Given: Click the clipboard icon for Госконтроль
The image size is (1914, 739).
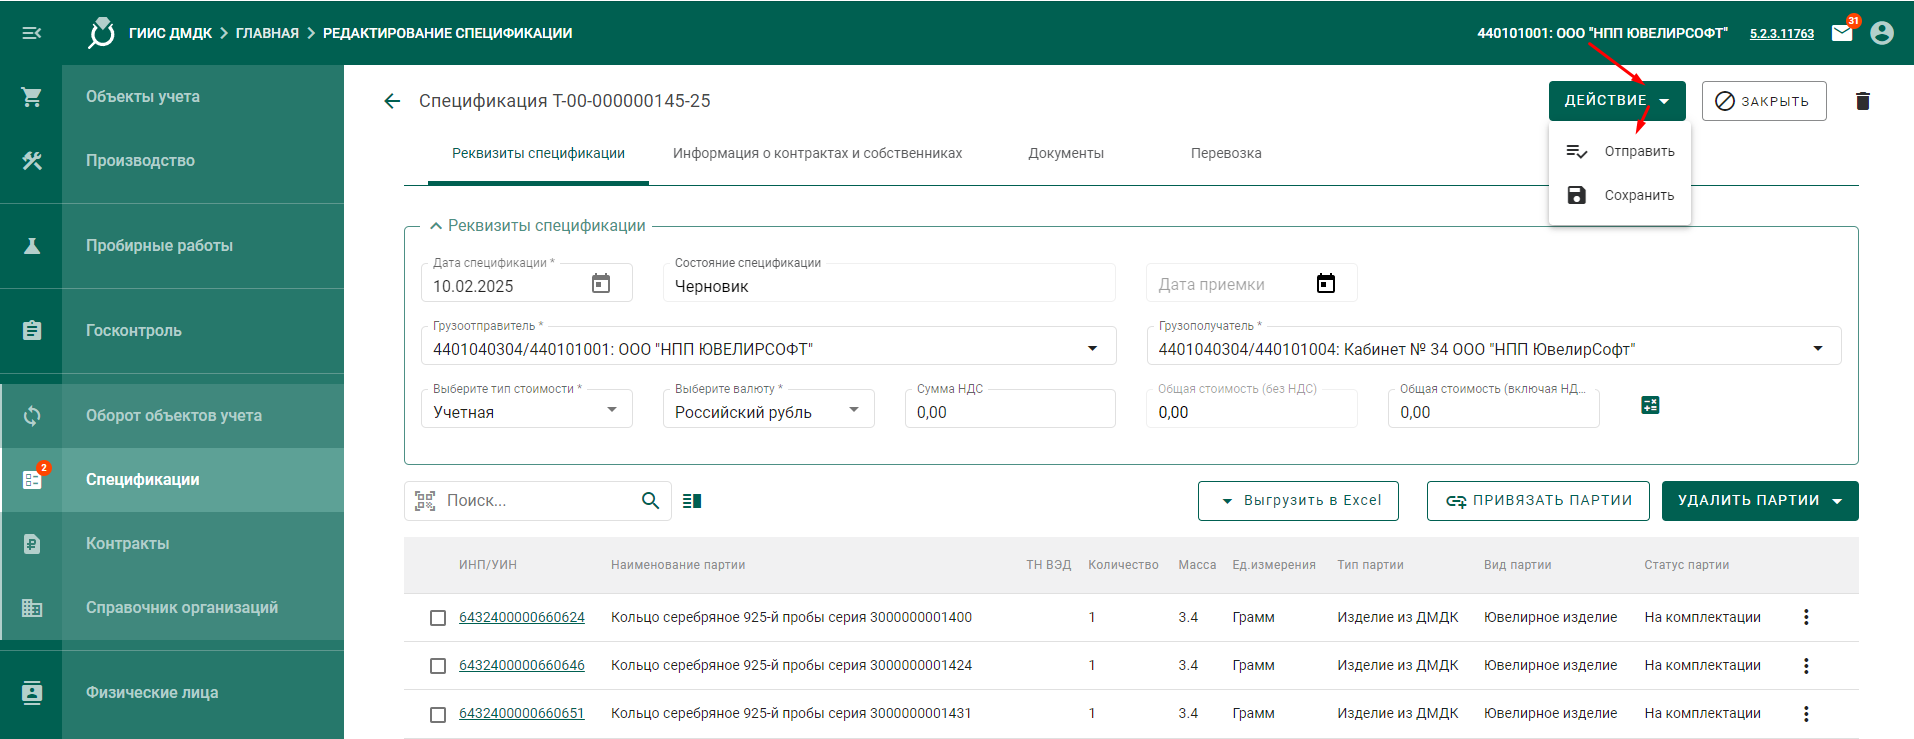Looking at the screenshot, I should pyautogui.click(x=32, y=331).
